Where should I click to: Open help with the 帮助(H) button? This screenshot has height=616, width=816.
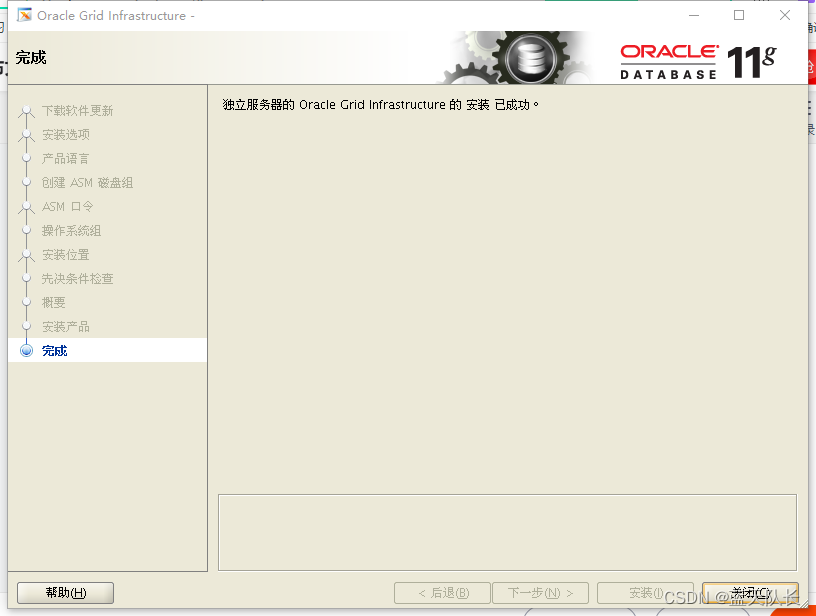66,593
